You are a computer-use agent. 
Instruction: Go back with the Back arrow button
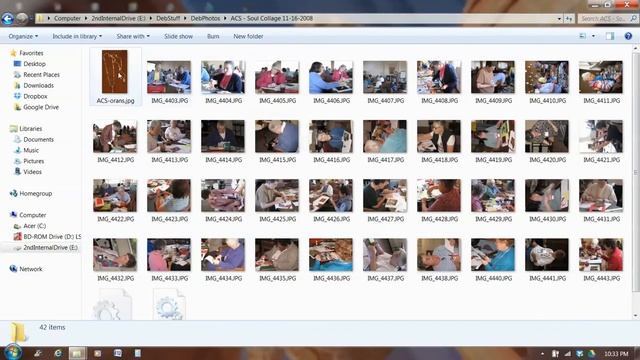pyautogui.click(x=7, y=18)
